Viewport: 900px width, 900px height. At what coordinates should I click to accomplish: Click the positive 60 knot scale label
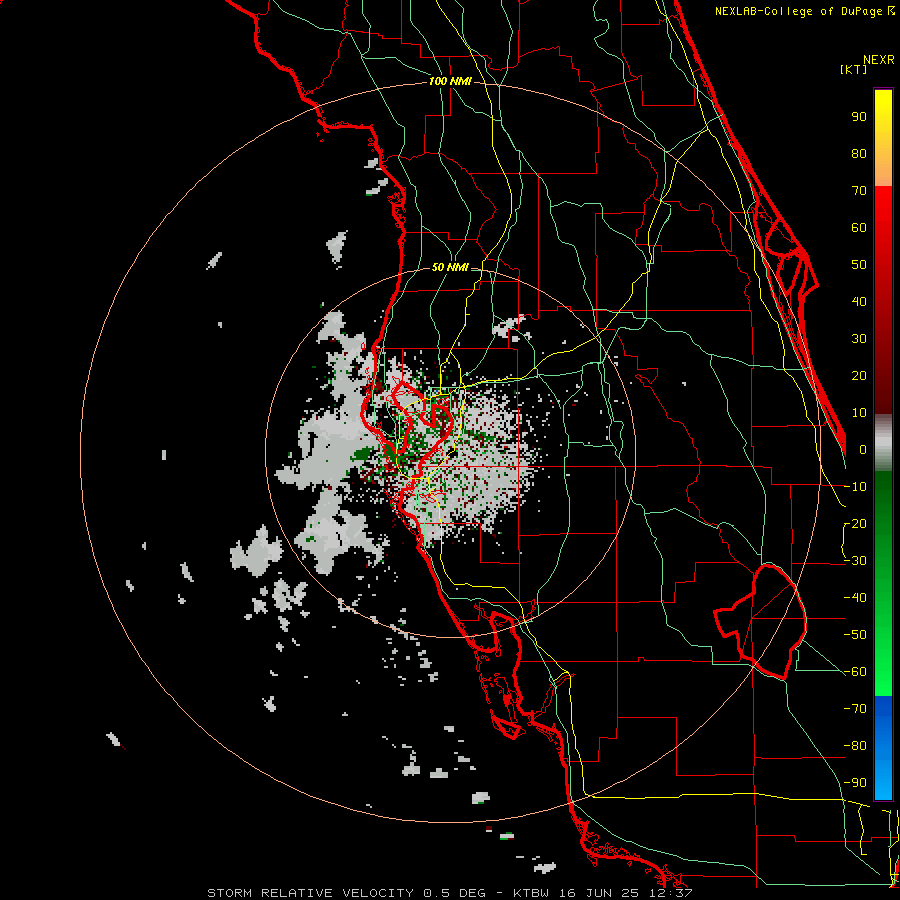pos(859,228)
